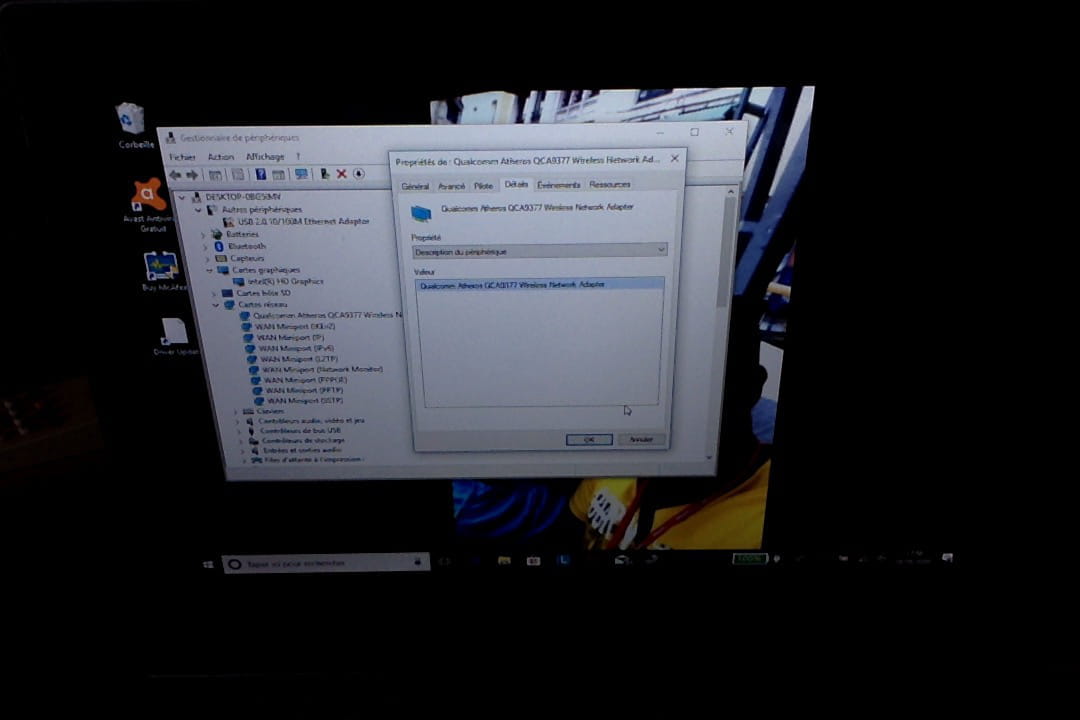Screen dimensions: 1080x720
Task: Expand Contrôleurs de bus USB category
Action: point(240,431)
